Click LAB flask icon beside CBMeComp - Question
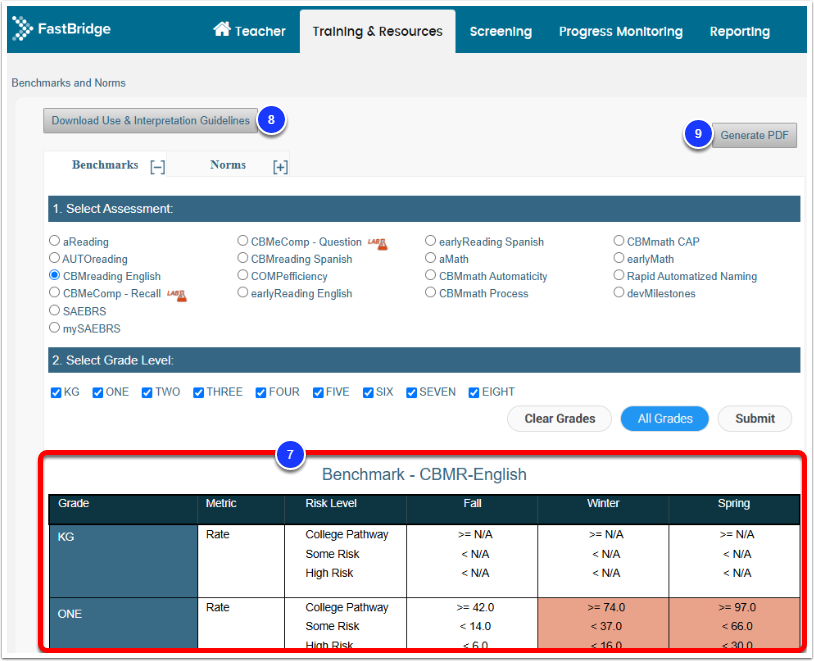 [x=378, y=243]
